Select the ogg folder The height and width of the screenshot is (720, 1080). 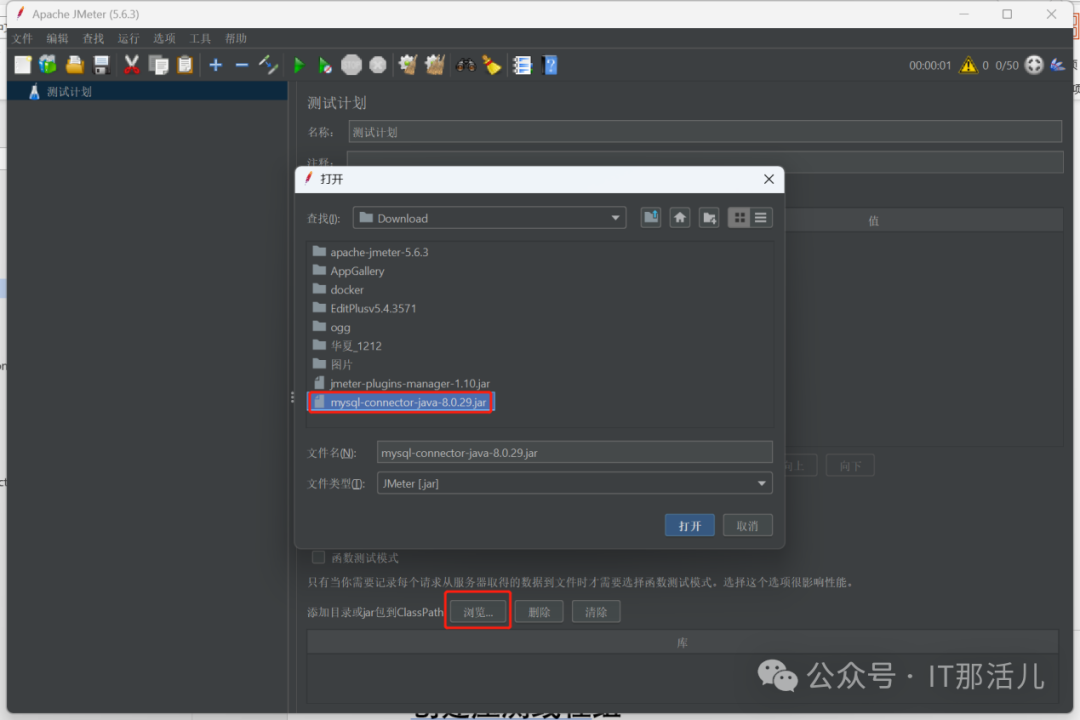pyautogui.click(x=332, y=327)
